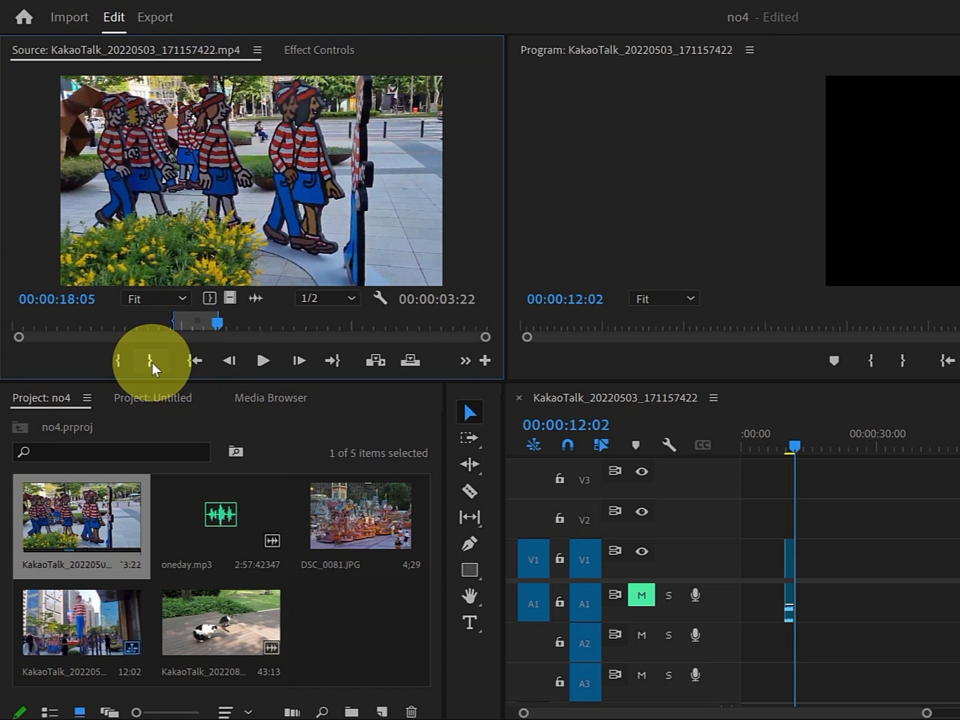The width and height of the screenshot is (960, 720).
Task: Toggle Linked Selection in timeline
Action: click(601, 445)
